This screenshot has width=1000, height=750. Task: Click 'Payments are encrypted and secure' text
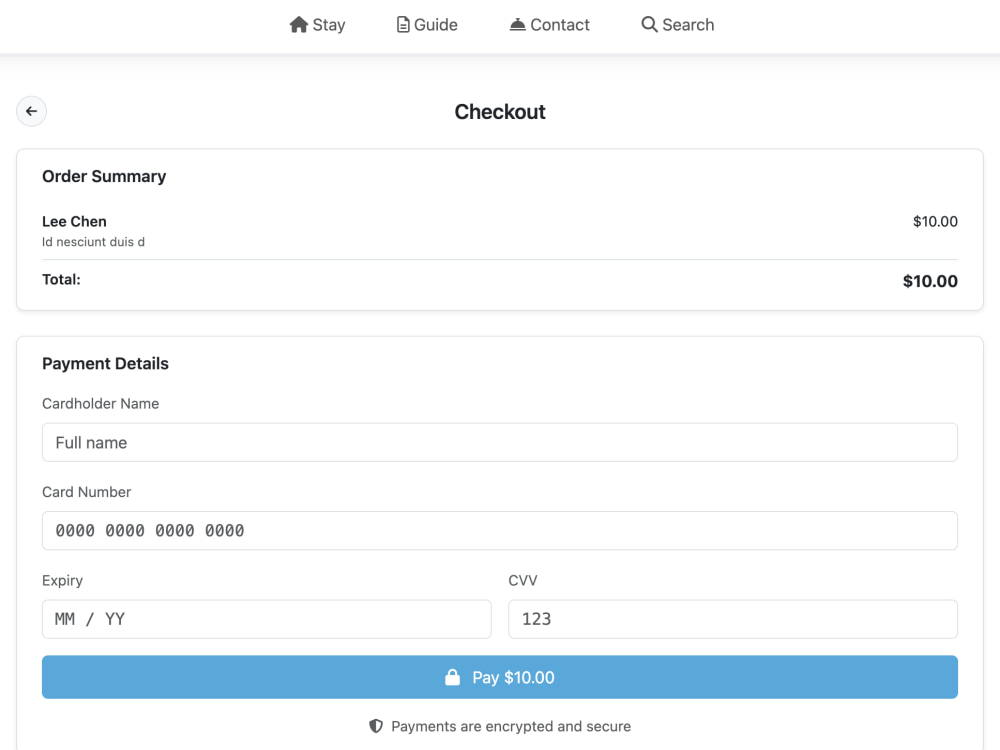coord(511,726)
